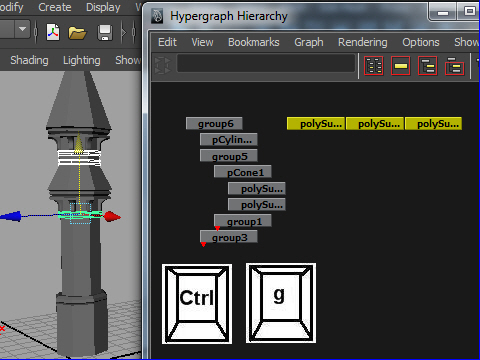Select the first yellow polySu... node
This screenshot has width=480, height=360.
point(316,123)
